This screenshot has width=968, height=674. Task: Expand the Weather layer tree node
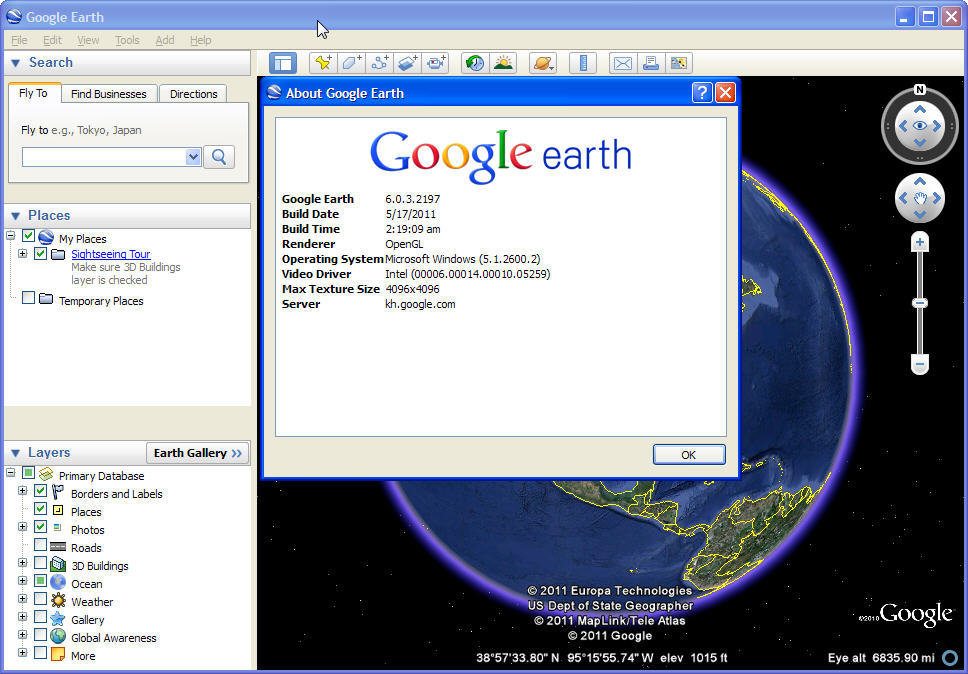click(x=22, y=601)
